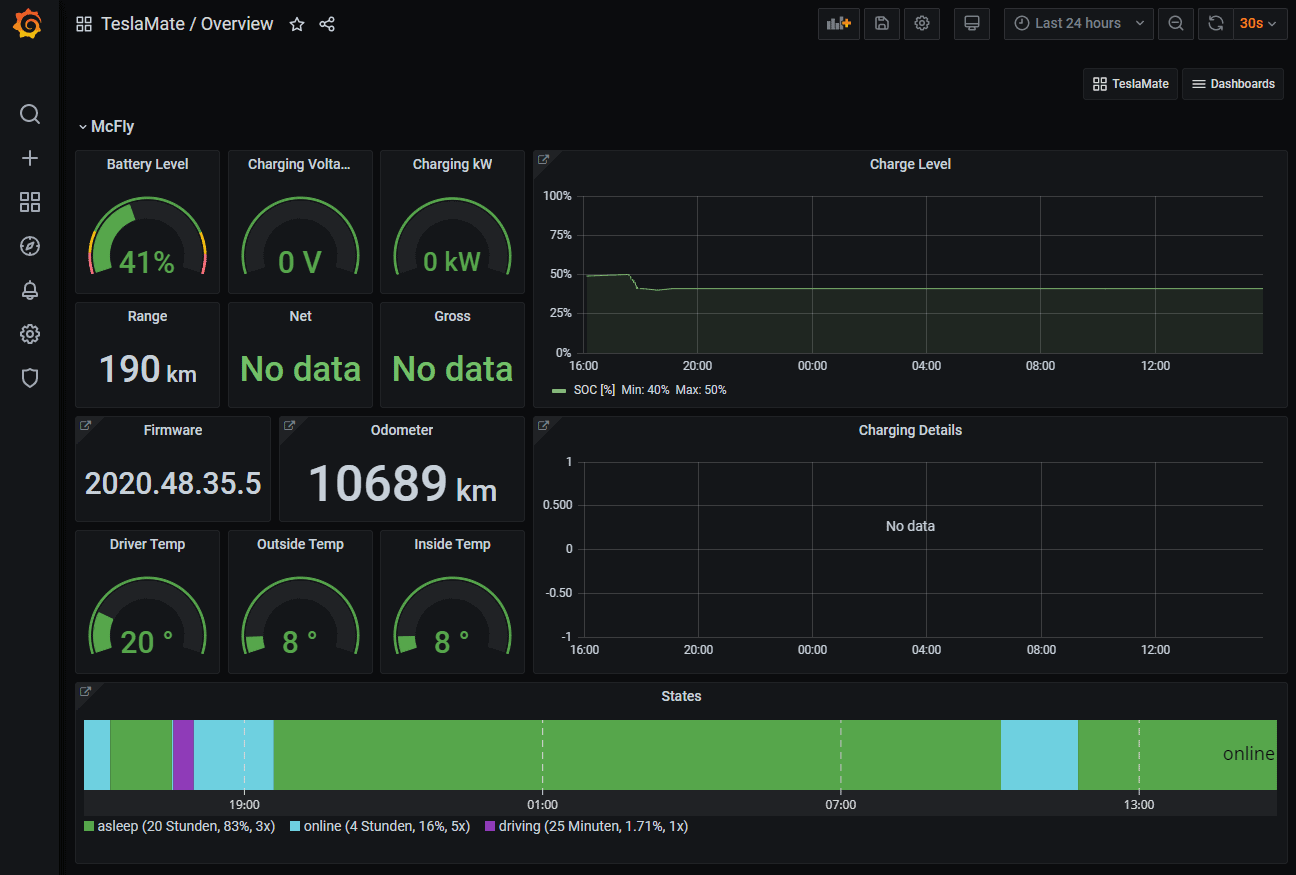Viewport: 1296px width, 875px height.
Task: Open dashboard settings gear in toolbar
Action: point(921,23)
